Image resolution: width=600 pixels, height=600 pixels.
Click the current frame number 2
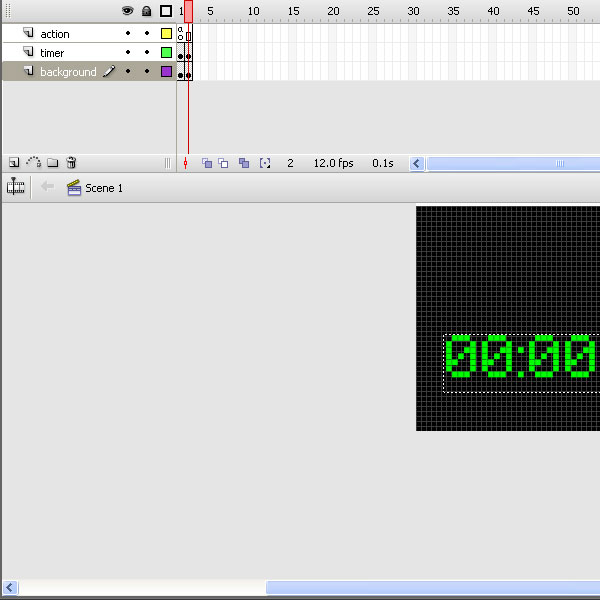[290, 163]
